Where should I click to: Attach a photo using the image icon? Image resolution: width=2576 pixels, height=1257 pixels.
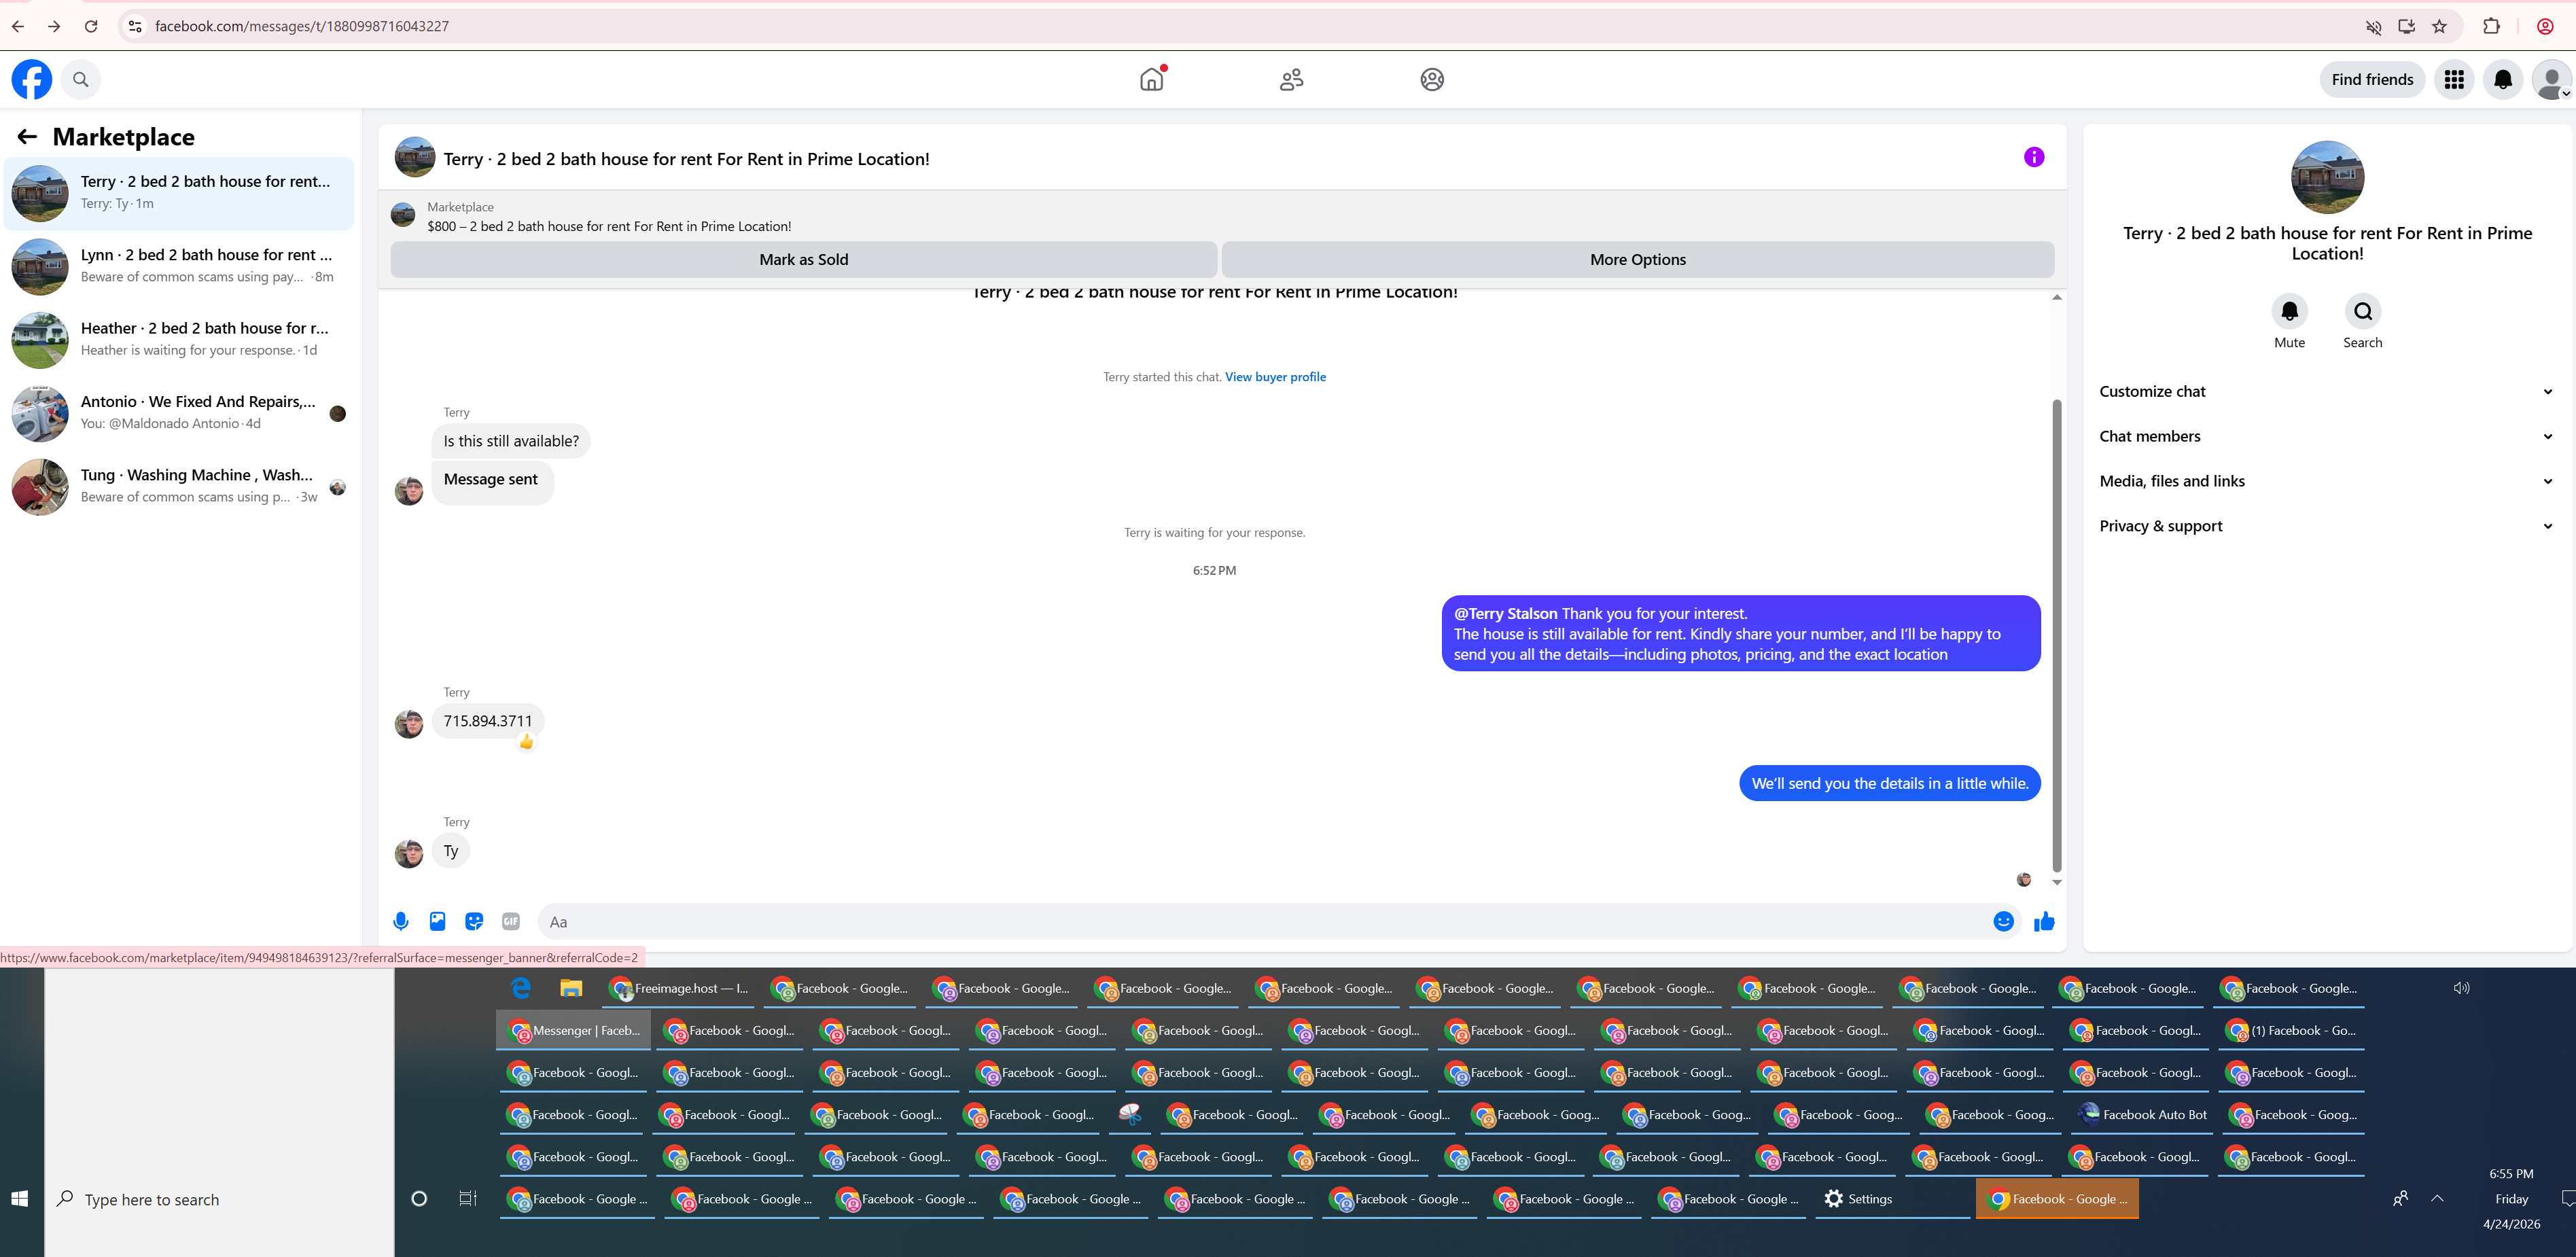pyautogui.click(x=437, y=921)
